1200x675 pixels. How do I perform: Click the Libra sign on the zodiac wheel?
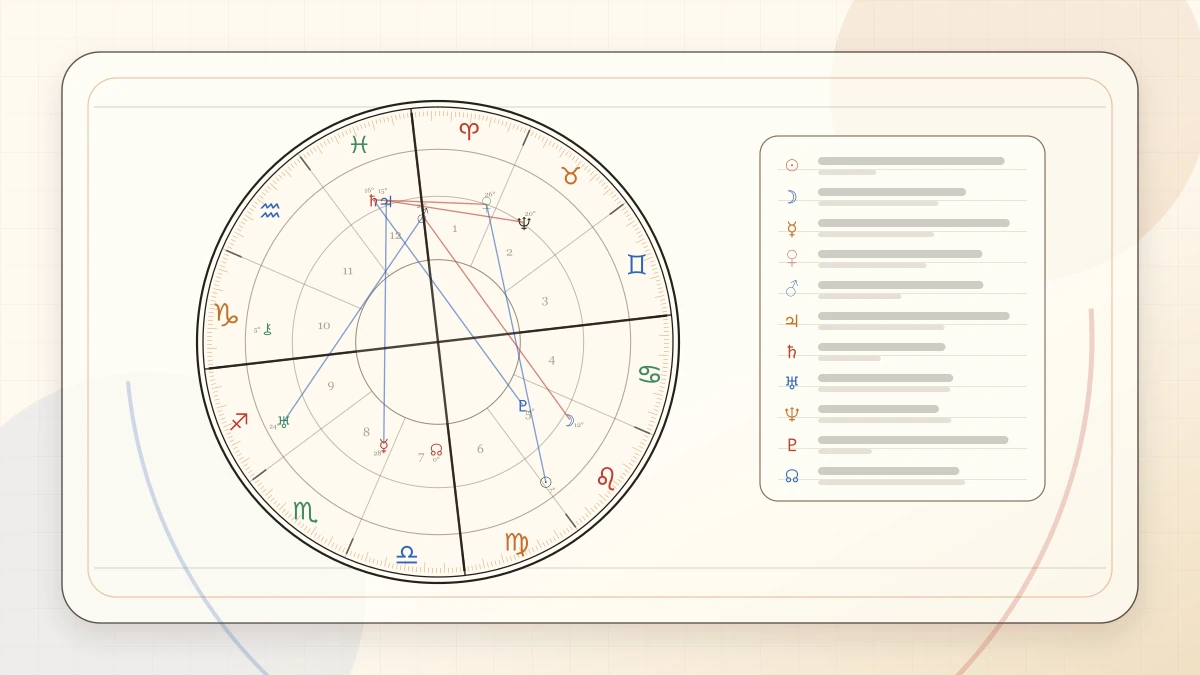click(x=406, y=554)
